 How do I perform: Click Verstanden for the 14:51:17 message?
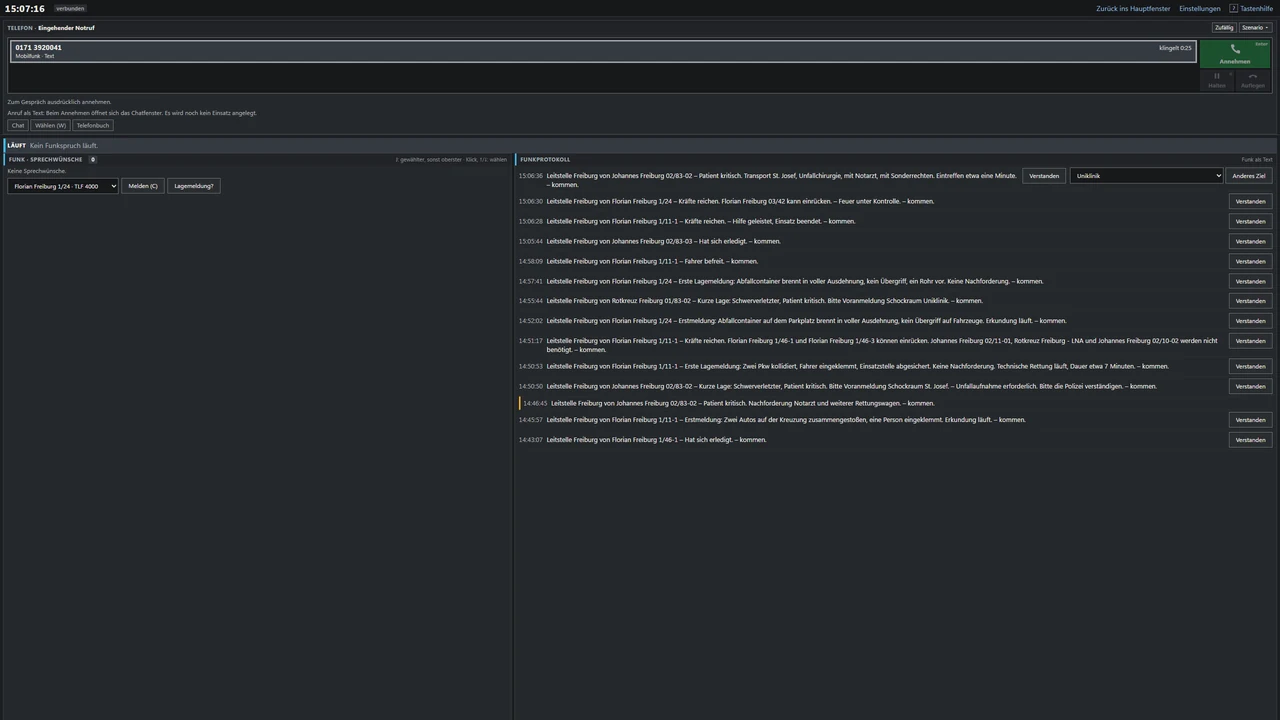point(1250,341)
